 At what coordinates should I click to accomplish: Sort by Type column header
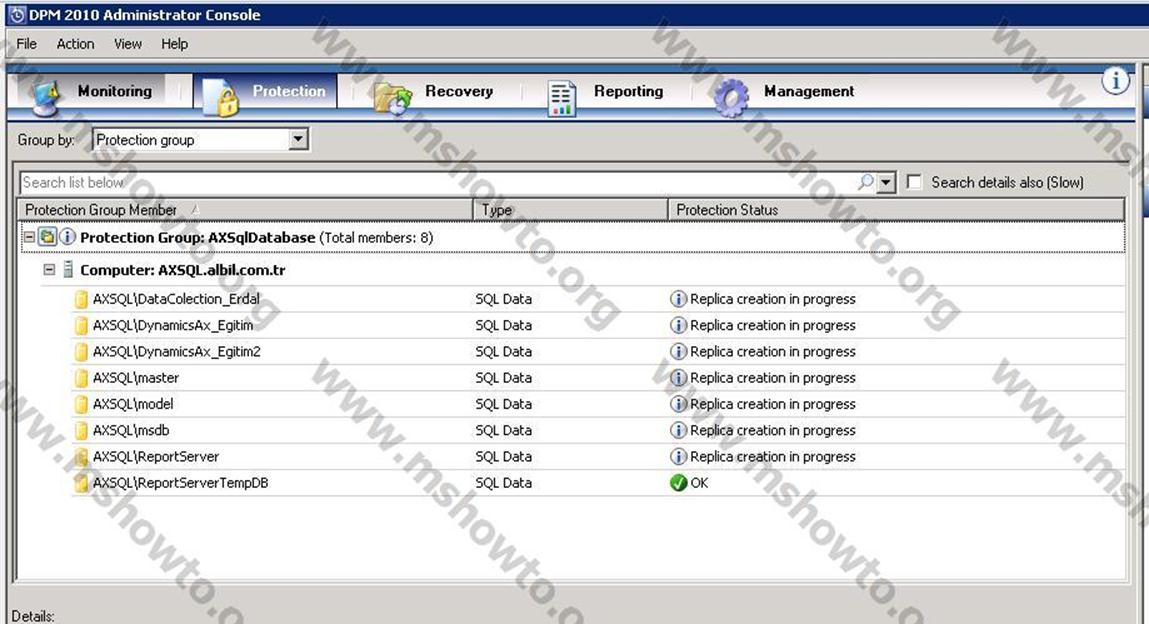pos(571,209)
